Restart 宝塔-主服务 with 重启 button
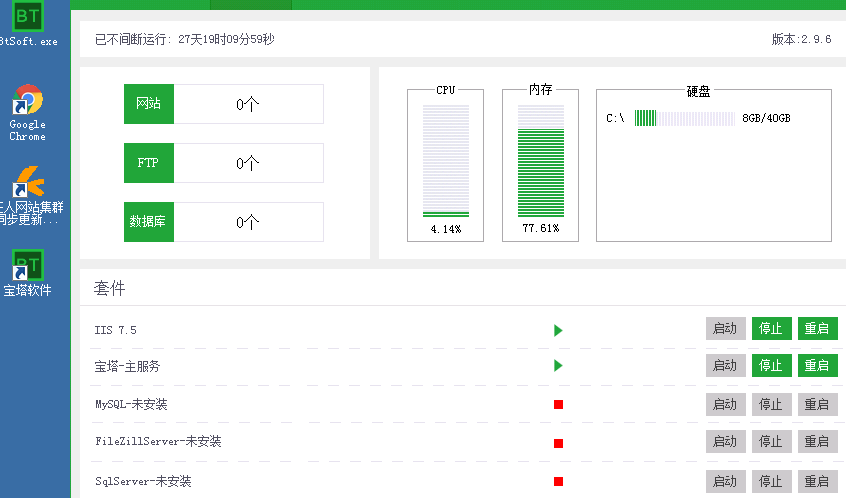 pyautogui.click(x=817, y=365)
